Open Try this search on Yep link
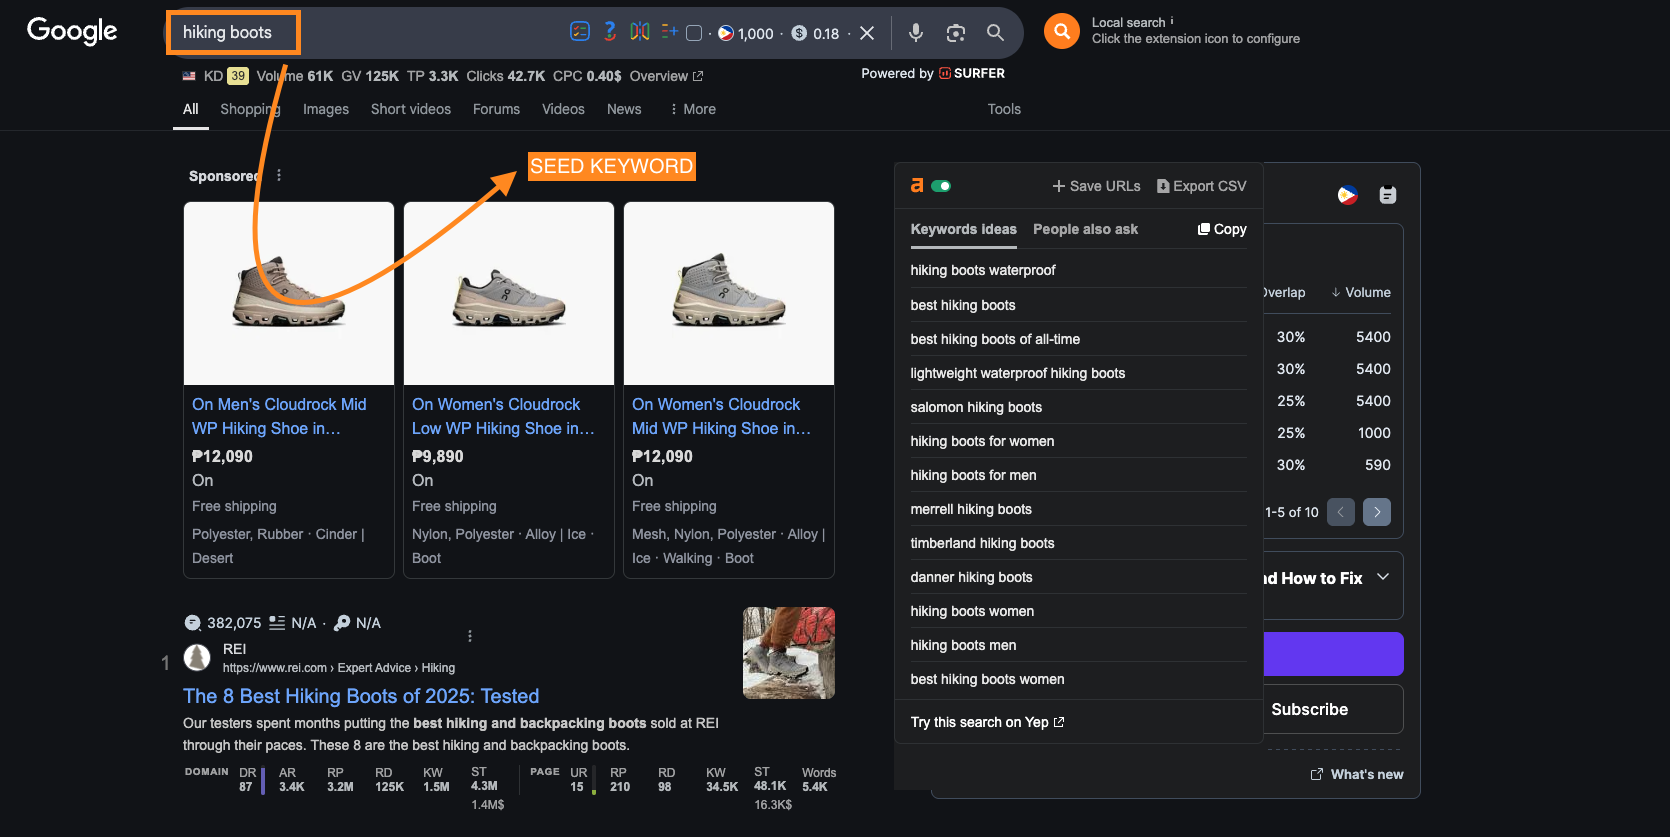This screenshot has height=837, width=1670. [987, 722]
